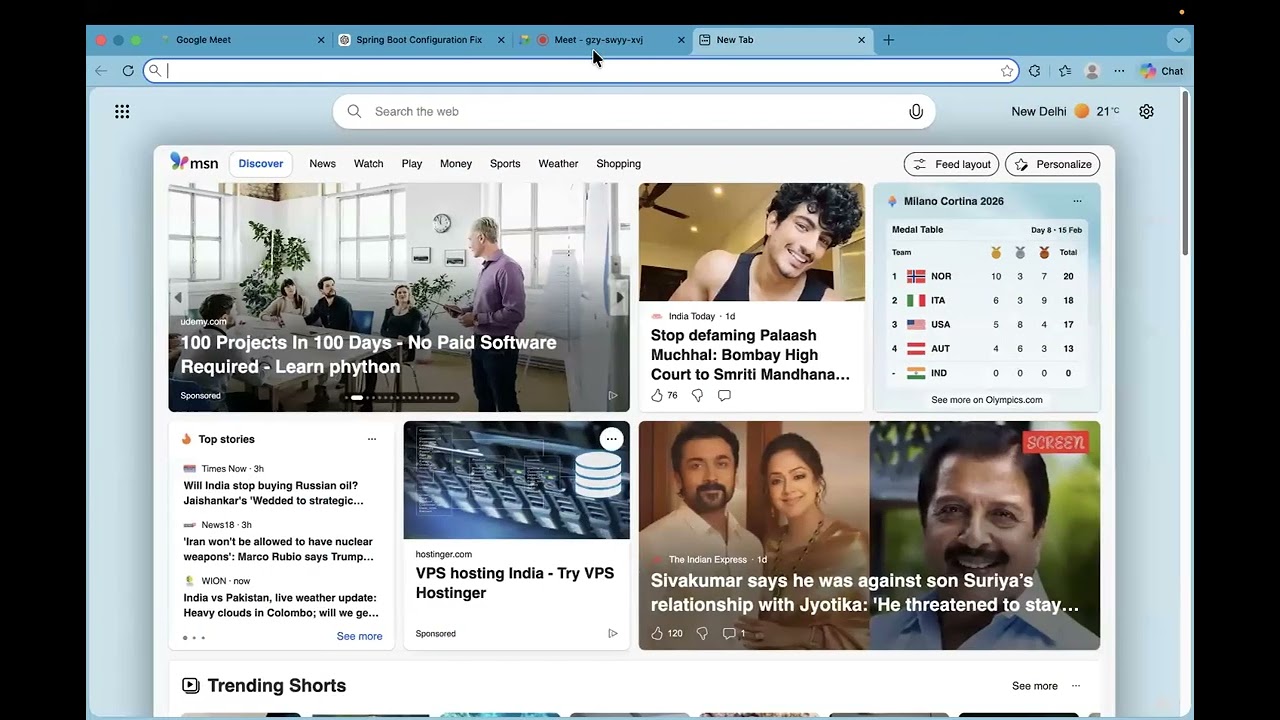Select the USA row in the medal table
1280x720 pixels.
click(986, 324)
